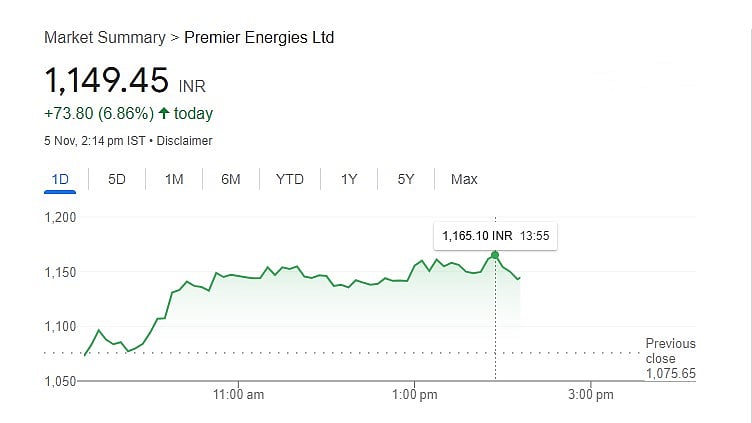The image size is (752, 423).
Task: Show the 6M price history tab
Action: (x=231, y=180)
